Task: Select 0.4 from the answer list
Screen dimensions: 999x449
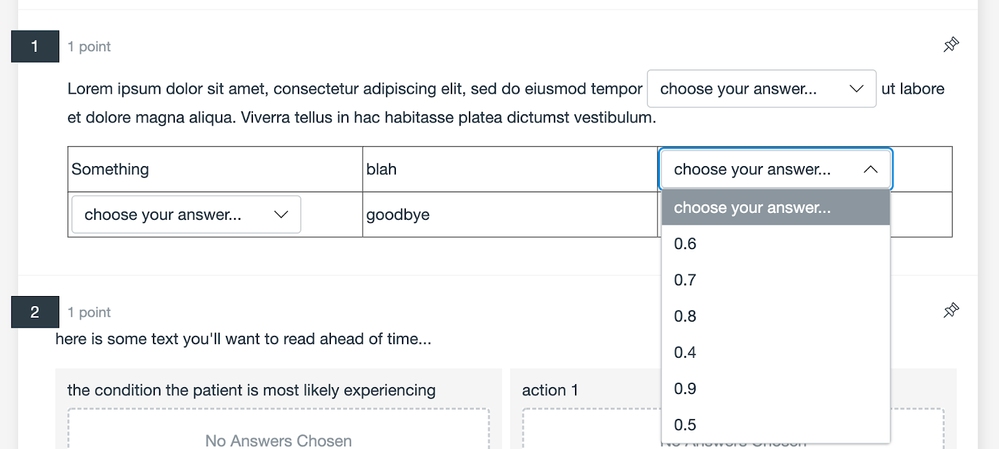Action: click(686, 352)
